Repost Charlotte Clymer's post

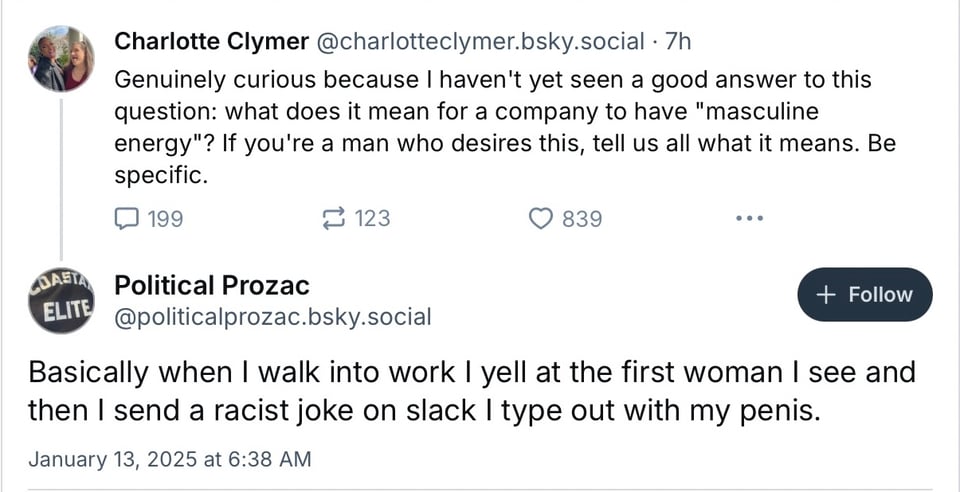332,218
